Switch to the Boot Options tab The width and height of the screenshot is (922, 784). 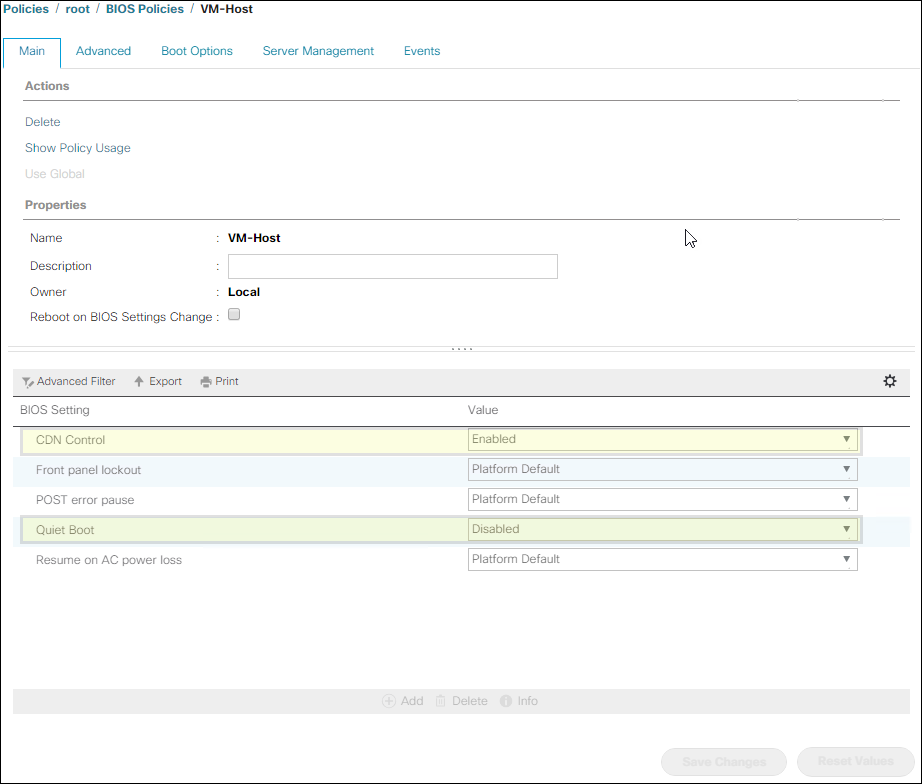[x=197, y=51]
